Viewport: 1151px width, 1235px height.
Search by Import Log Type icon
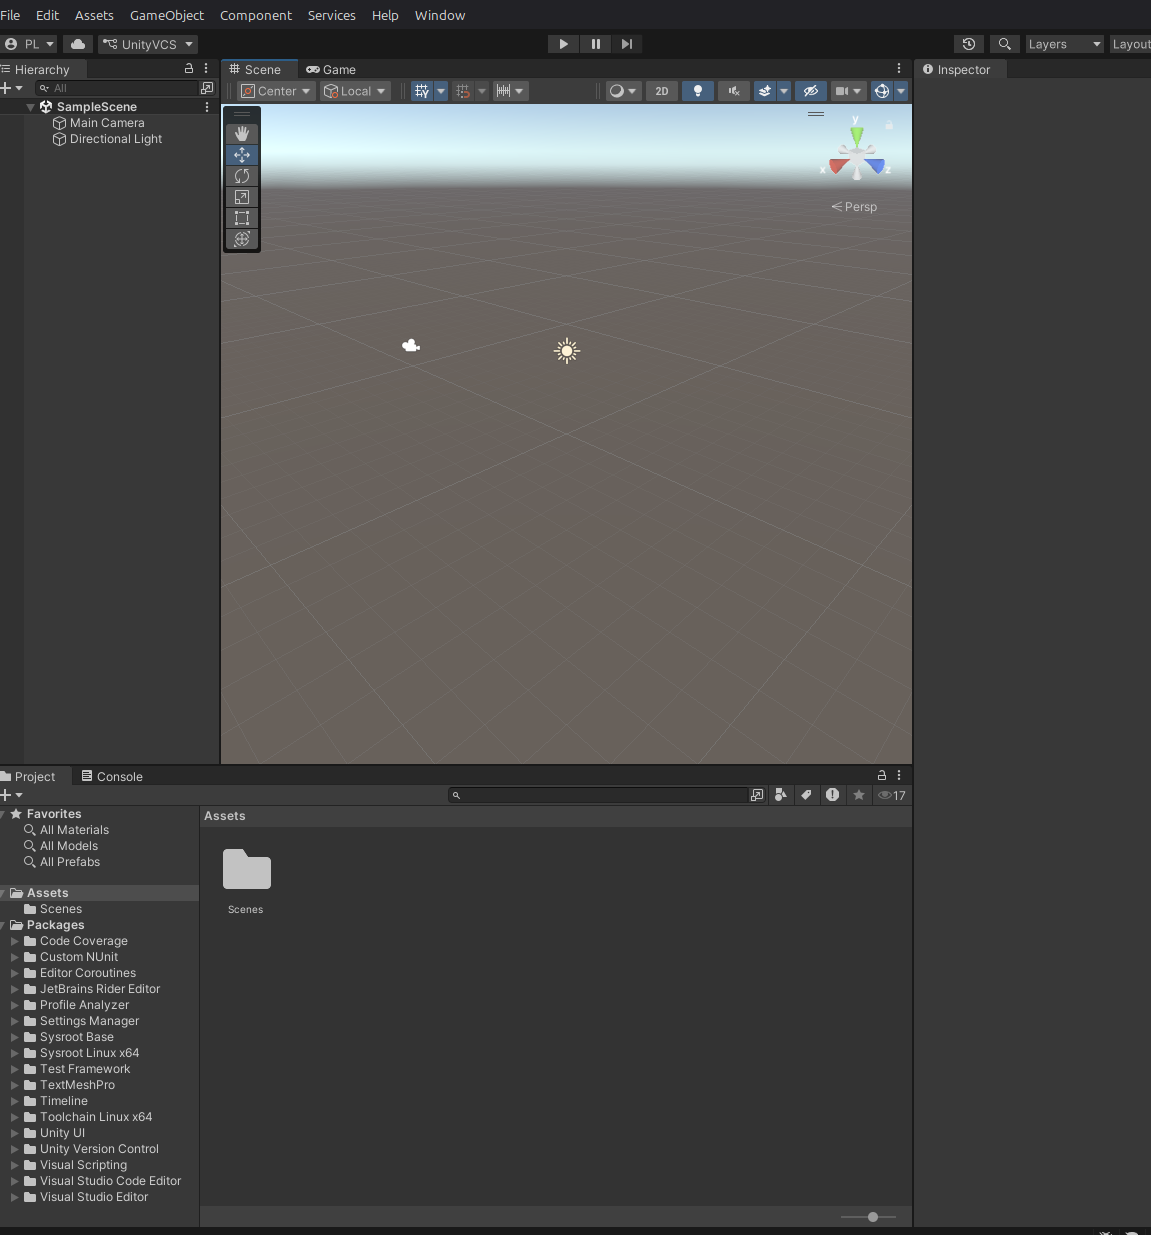(x=833, y=795)
